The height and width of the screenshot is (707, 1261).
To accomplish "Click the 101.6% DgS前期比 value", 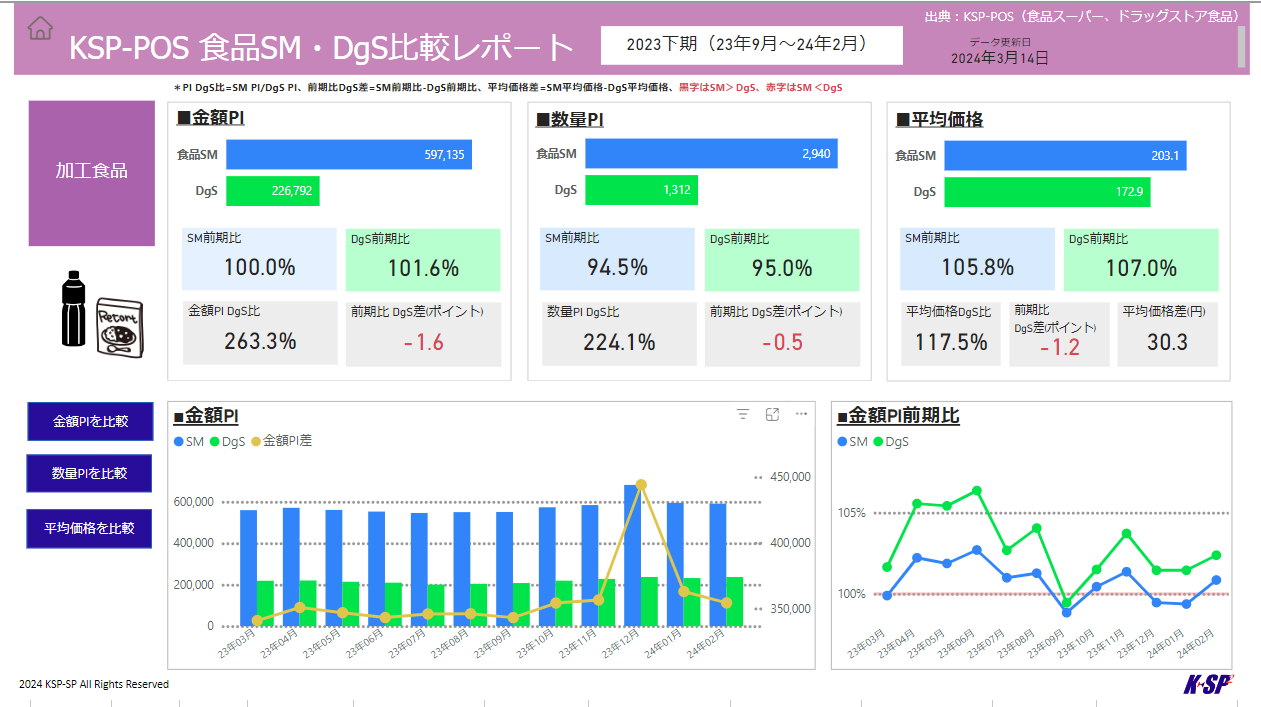I will click(423, 269).
